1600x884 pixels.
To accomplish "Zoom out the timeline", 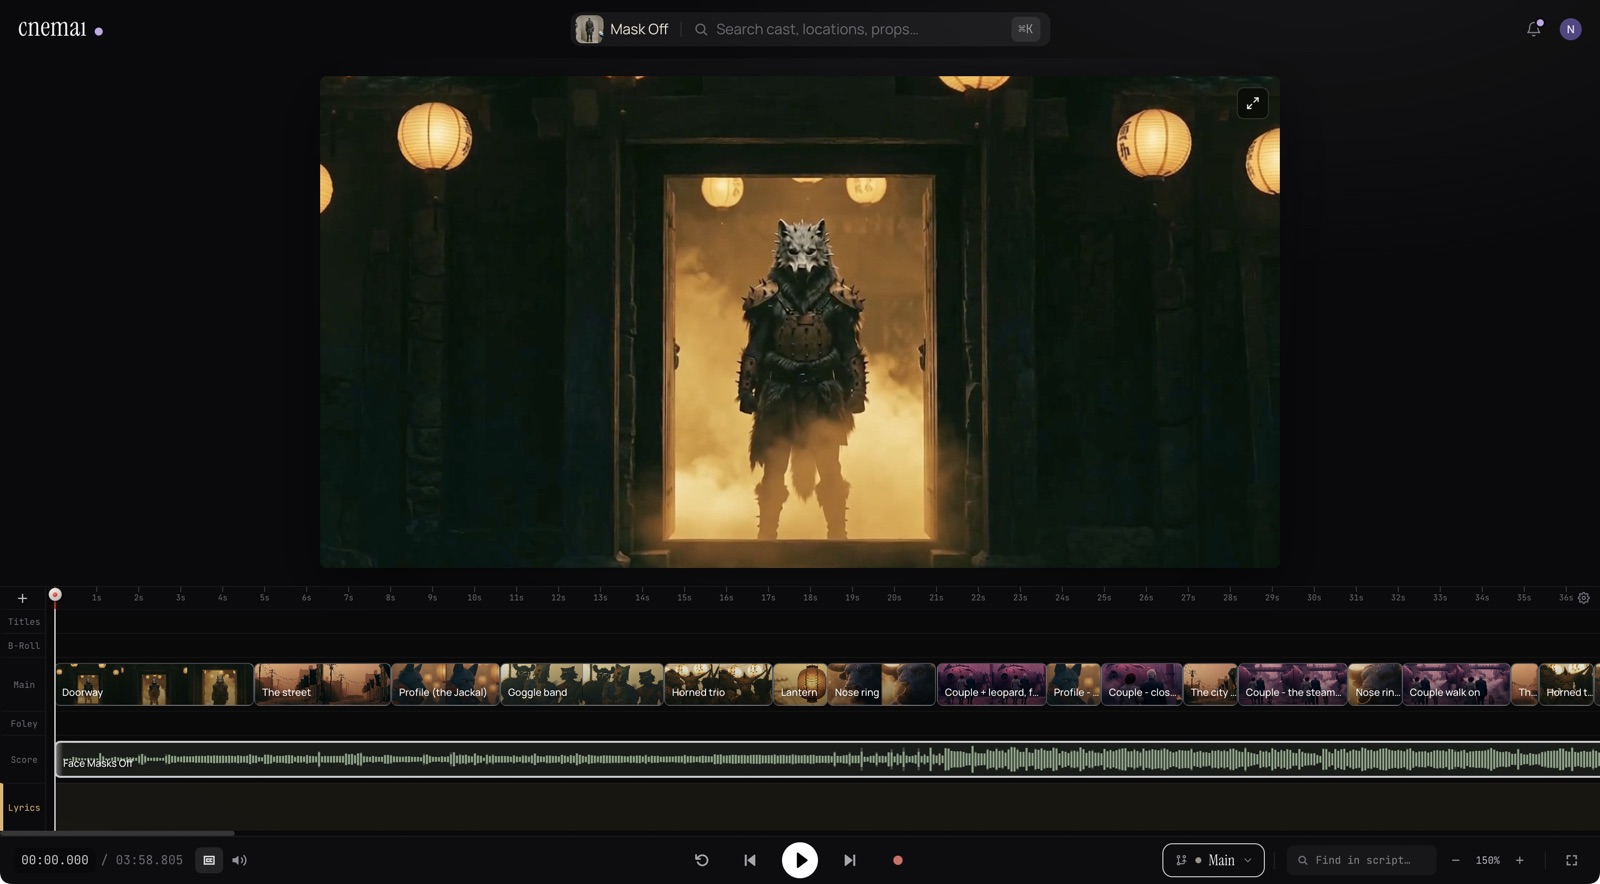I will 1456,860.
